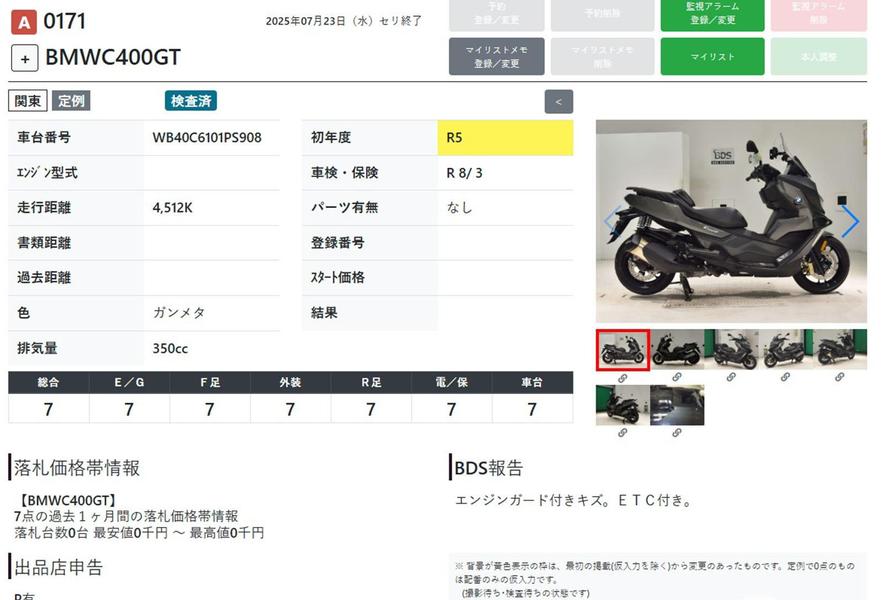
Task: Click the red A grade badge
Action: coord(24,20)
